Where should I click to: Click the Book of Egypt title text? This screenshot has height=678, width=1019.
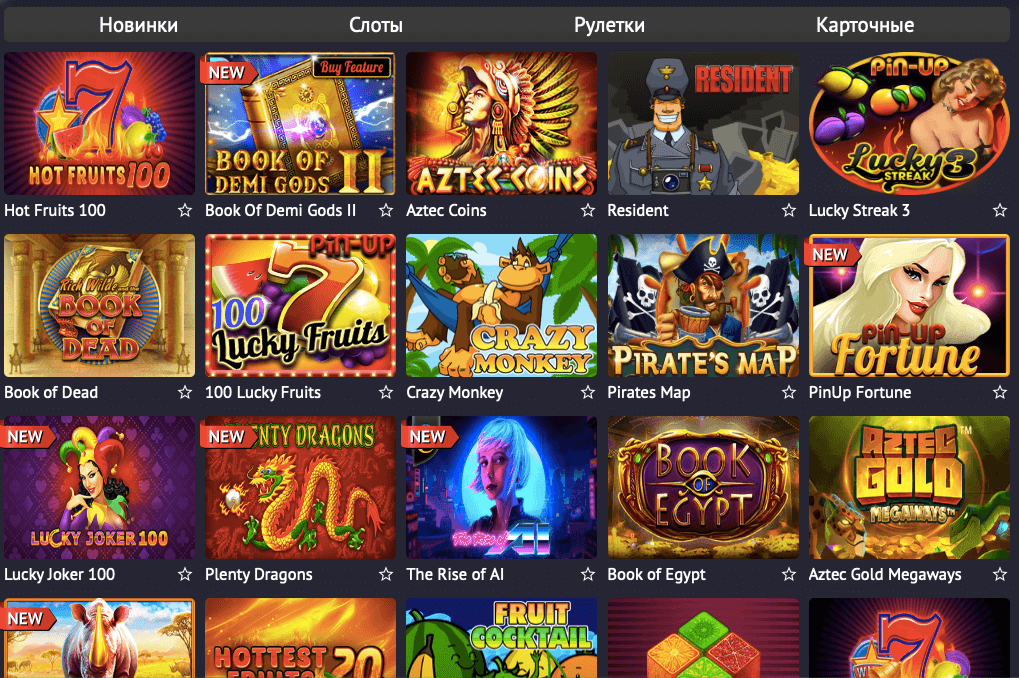click(656, 575)
